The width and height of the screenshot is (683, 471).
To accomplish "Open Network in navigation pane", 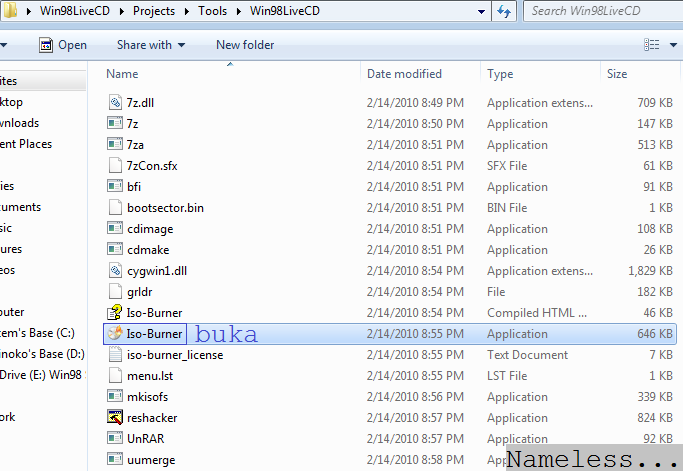I will click(x=8, y=417).
